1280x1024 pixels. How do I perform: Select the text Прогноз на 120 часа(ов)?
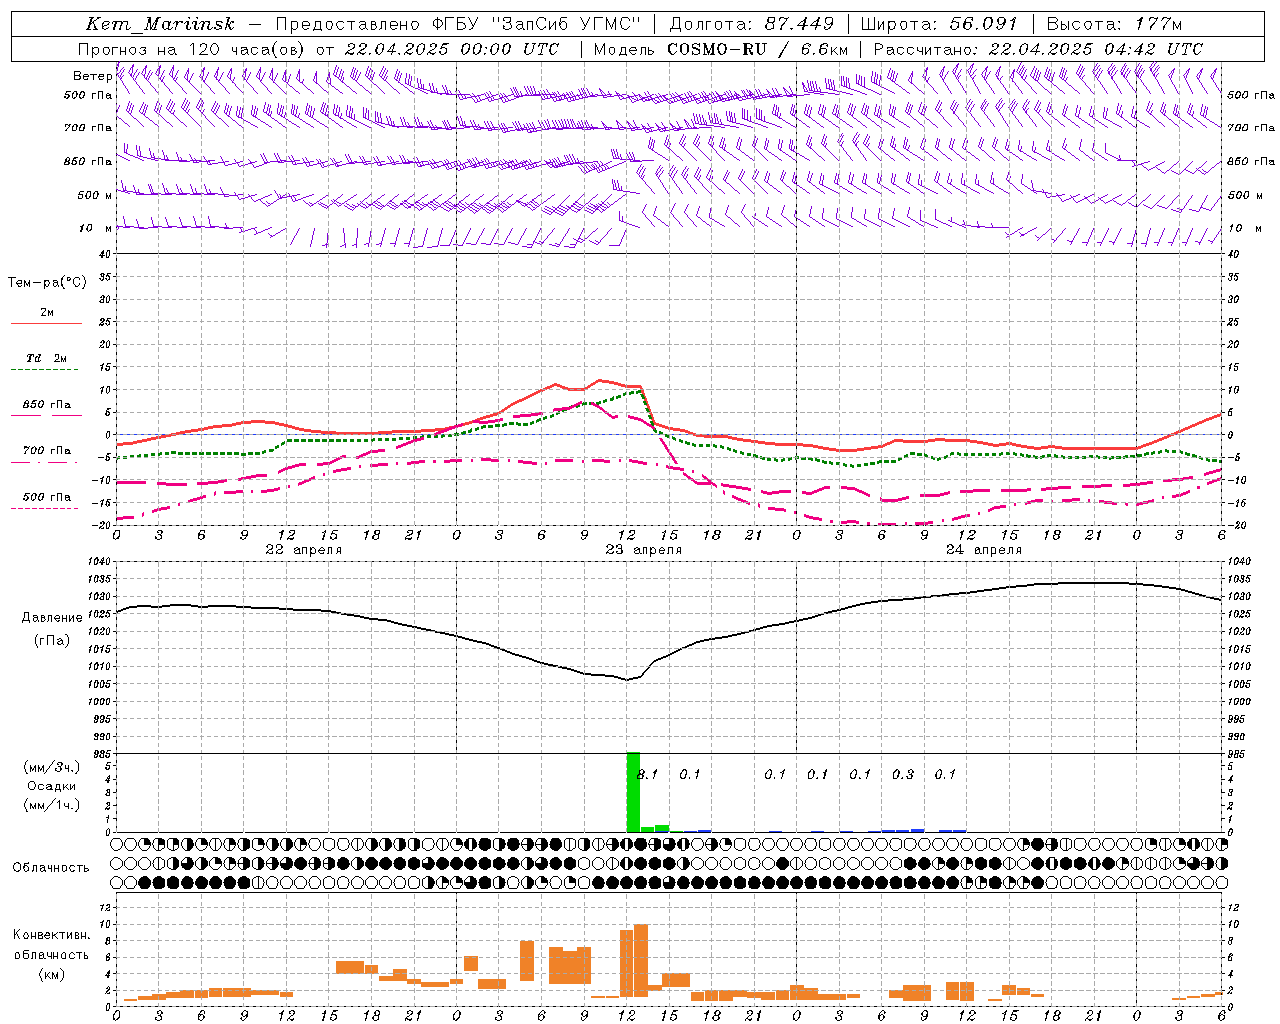coord(193,49)
